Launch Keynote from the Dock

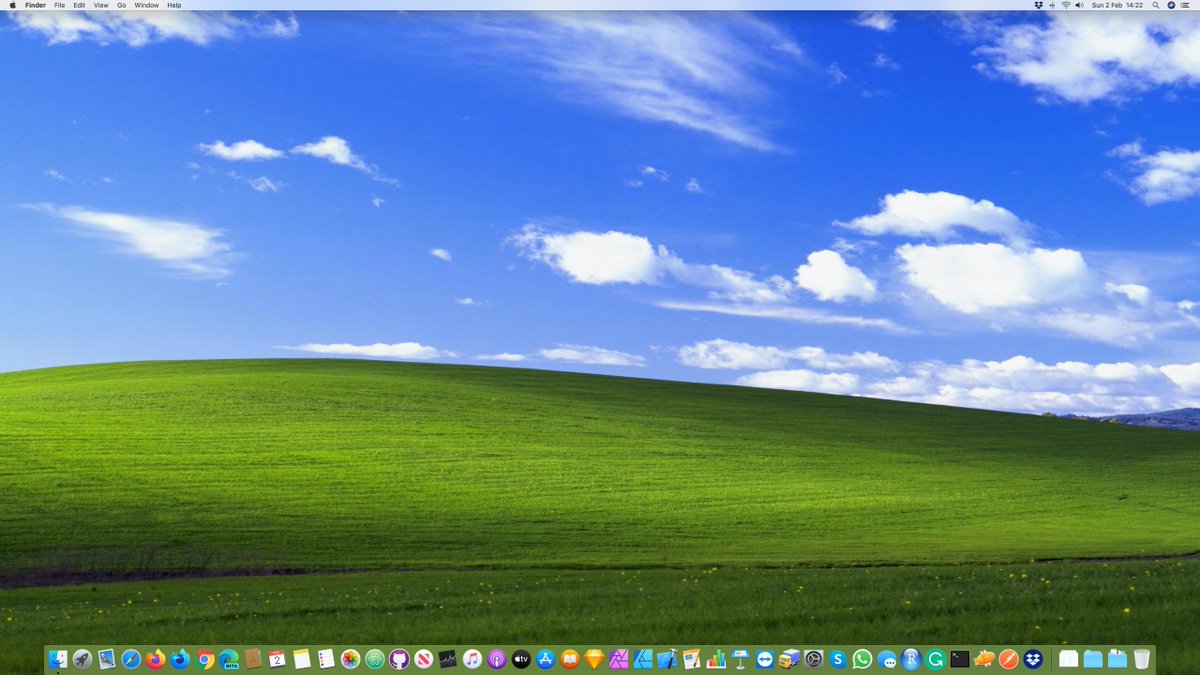pyautogui.click(x=741, y=659)
